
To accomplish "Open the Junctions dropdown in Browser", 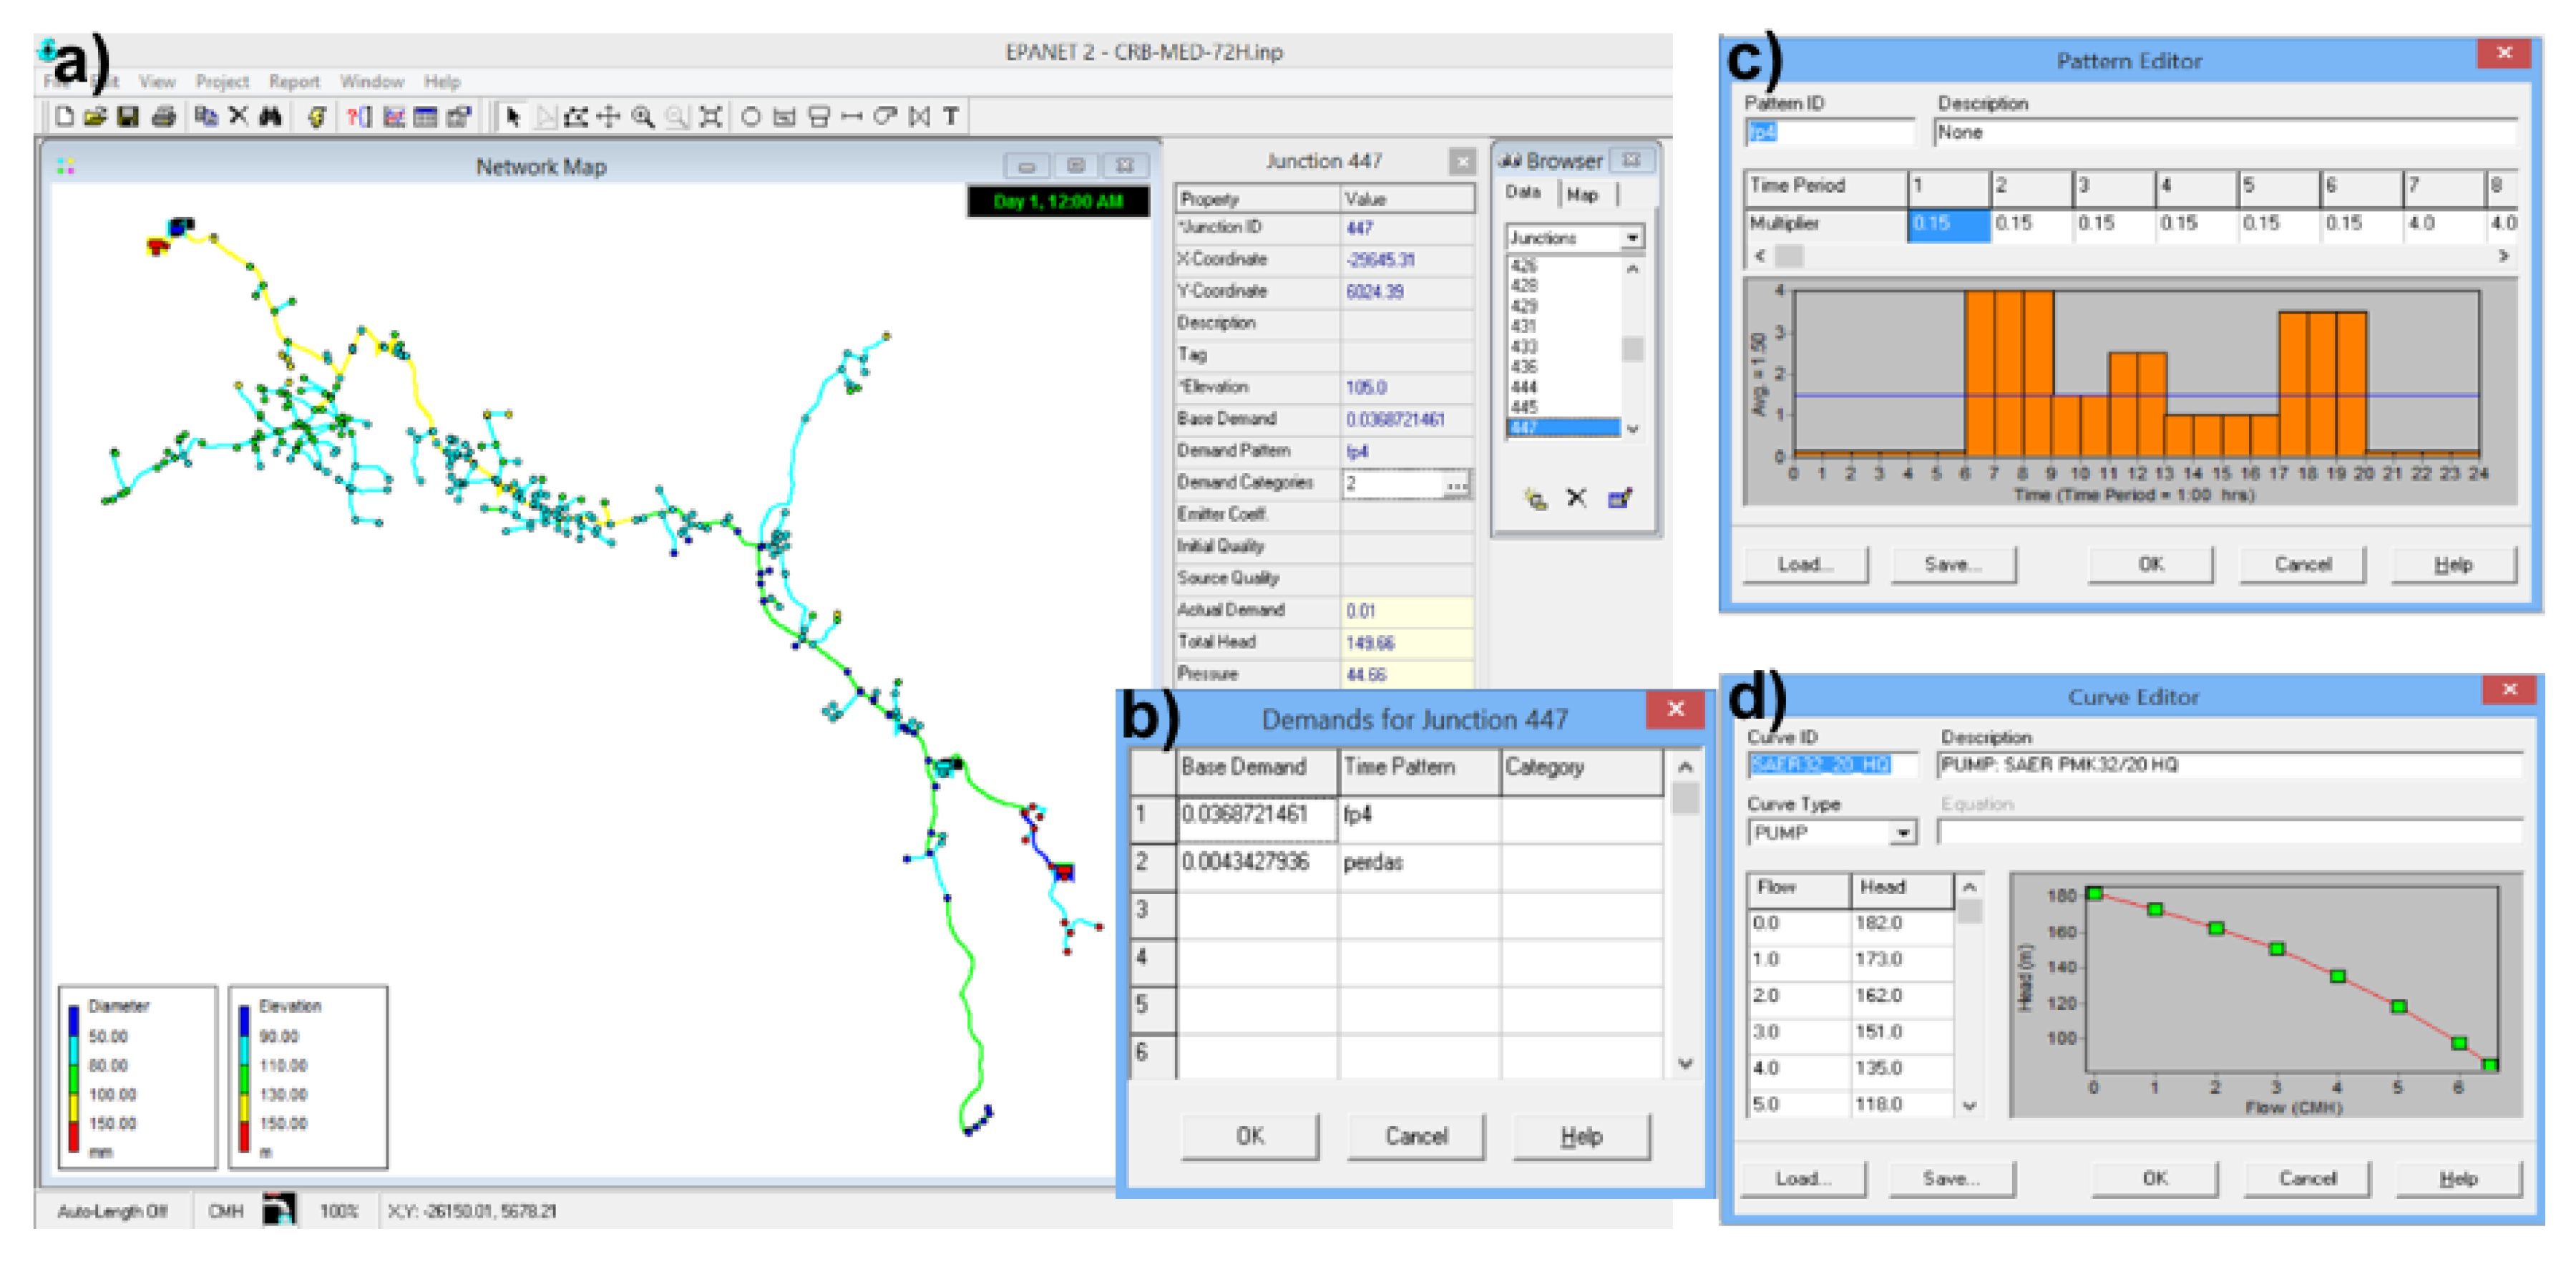I will tap(1632, 238).
